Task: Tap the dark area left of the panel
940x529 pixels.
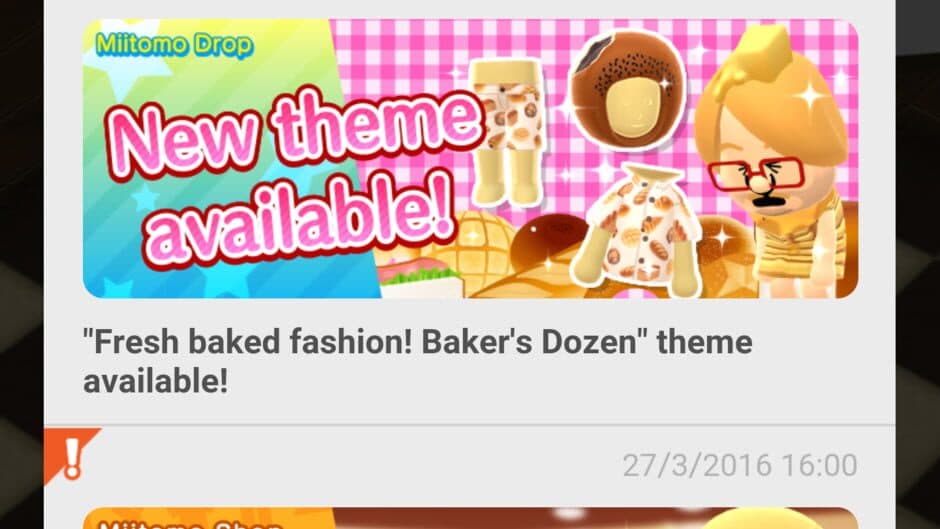Action: [x=22, y=264]
